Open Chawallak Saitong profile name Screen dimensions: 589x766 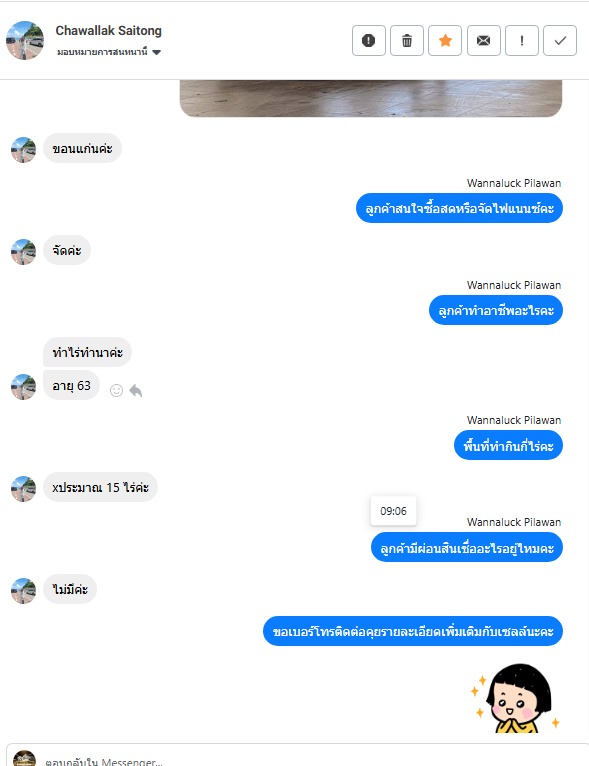pos(108,31)
